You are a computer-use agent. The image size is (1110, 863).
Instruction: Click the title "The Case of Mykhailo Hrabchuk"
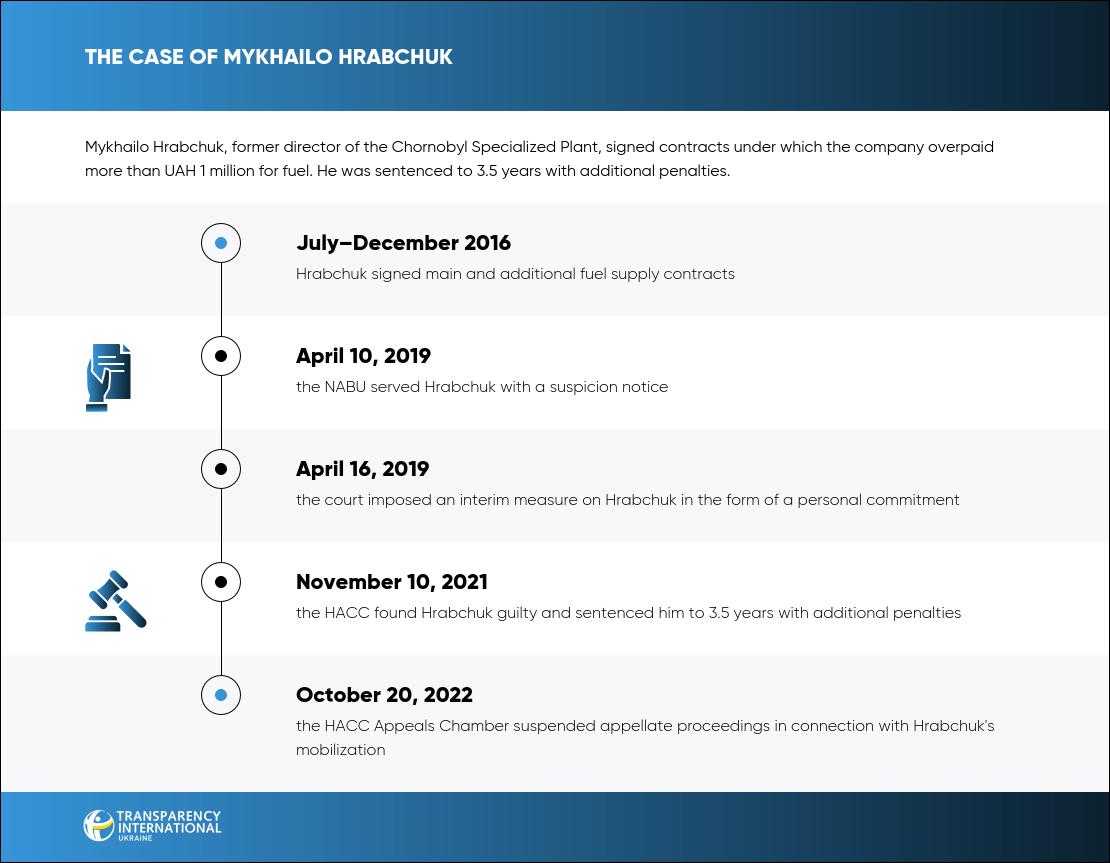point(268,57)
